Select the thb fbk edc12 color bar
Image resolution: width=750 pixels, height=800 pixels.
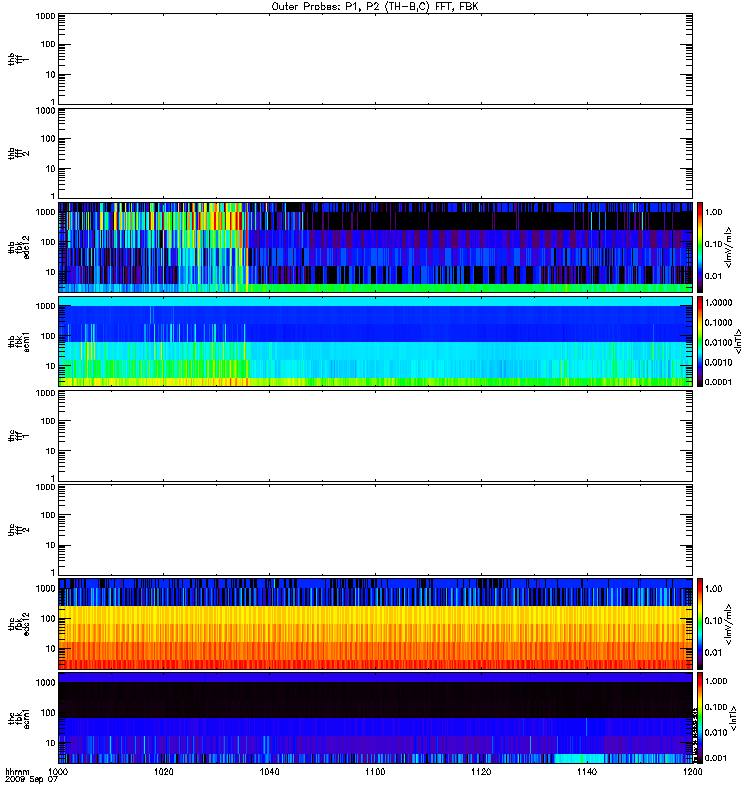coord(700,247)
